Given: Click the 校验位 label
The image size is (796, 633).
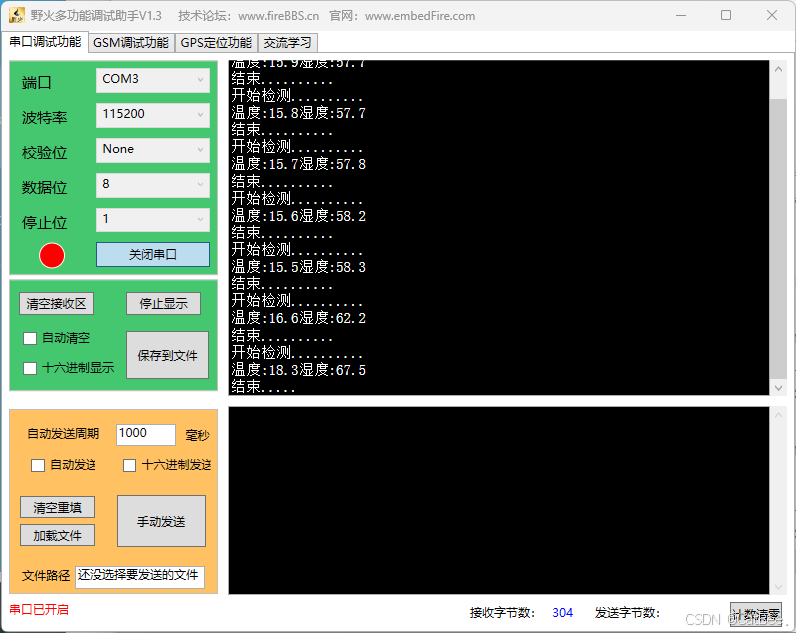Looking at the screenshot, I should [x=45, y=153].
